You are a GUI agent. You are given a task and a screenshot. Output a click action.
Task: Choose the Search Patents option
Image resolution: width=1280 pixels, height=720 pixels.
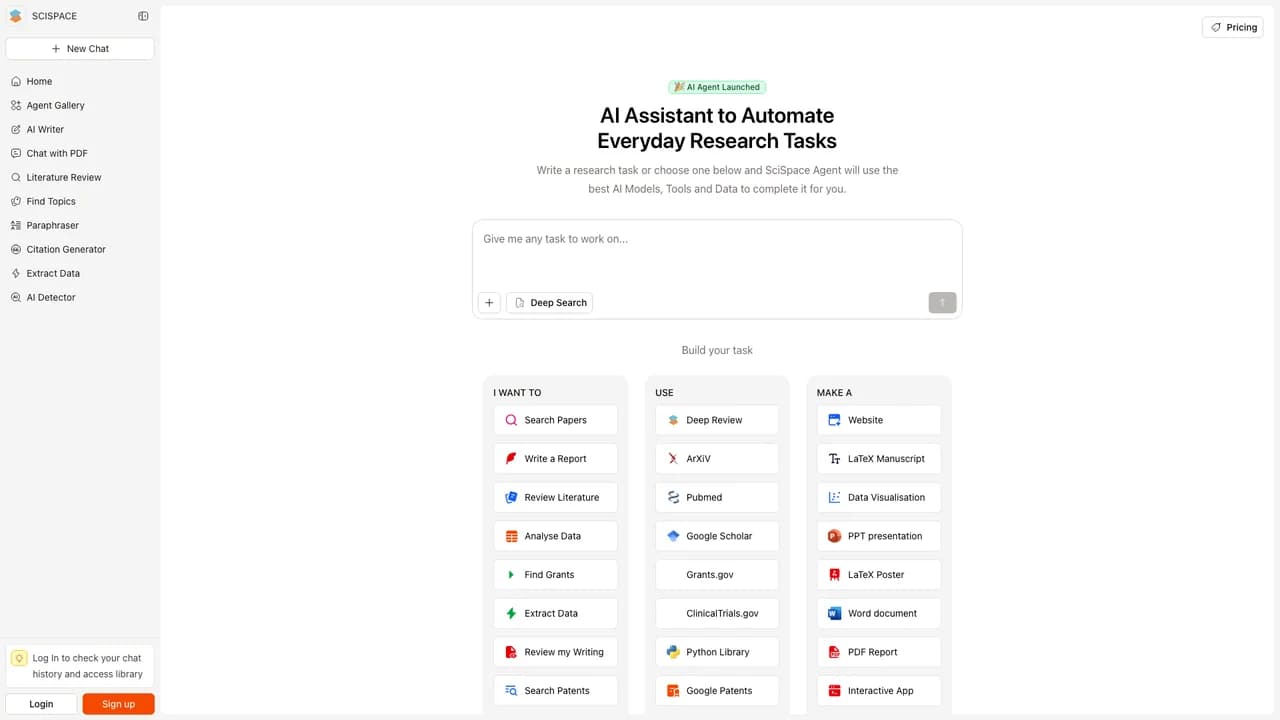555,691
